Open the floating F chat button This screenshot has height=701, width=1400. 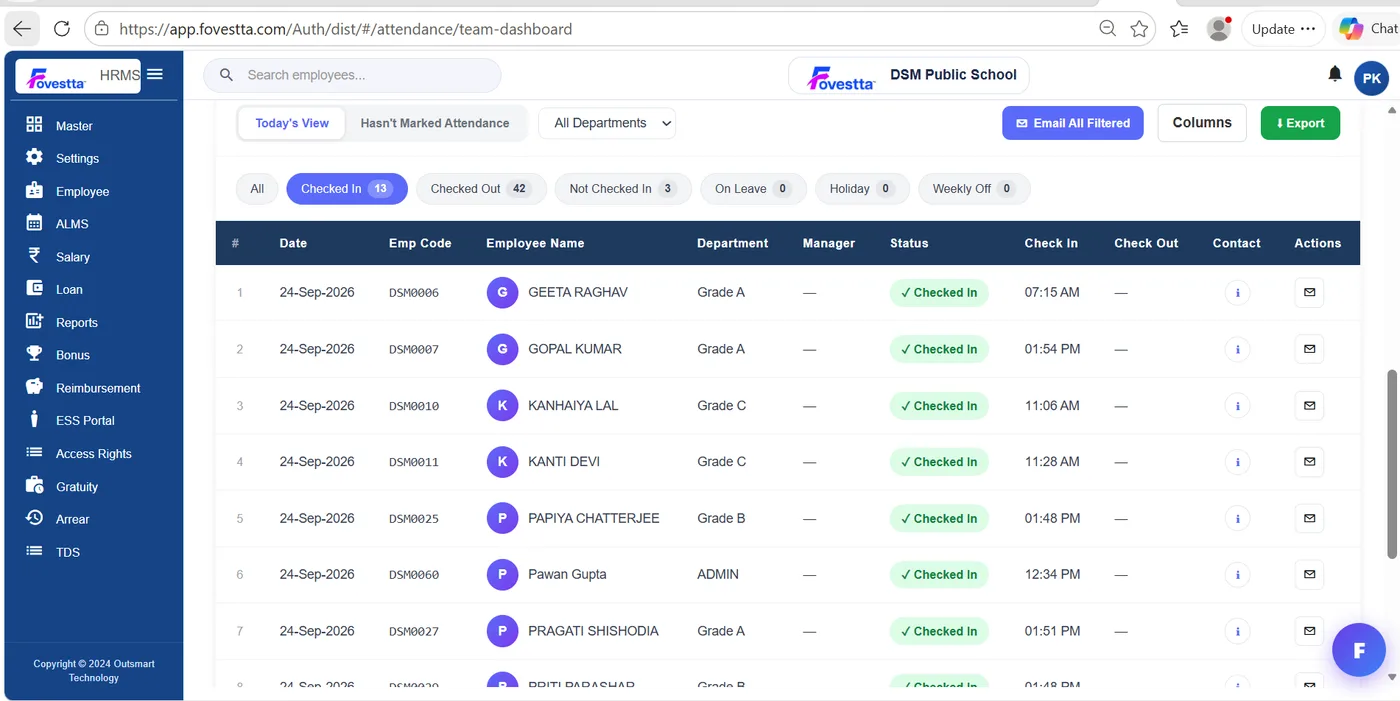1359,650
